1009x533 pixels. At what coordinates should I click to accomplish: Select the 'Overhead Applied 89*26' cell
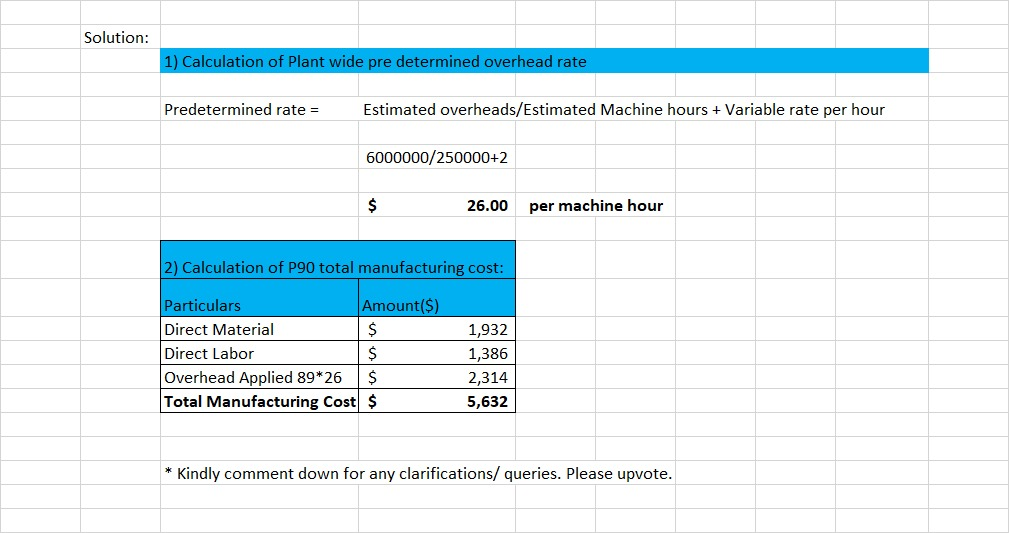point(259,377)
